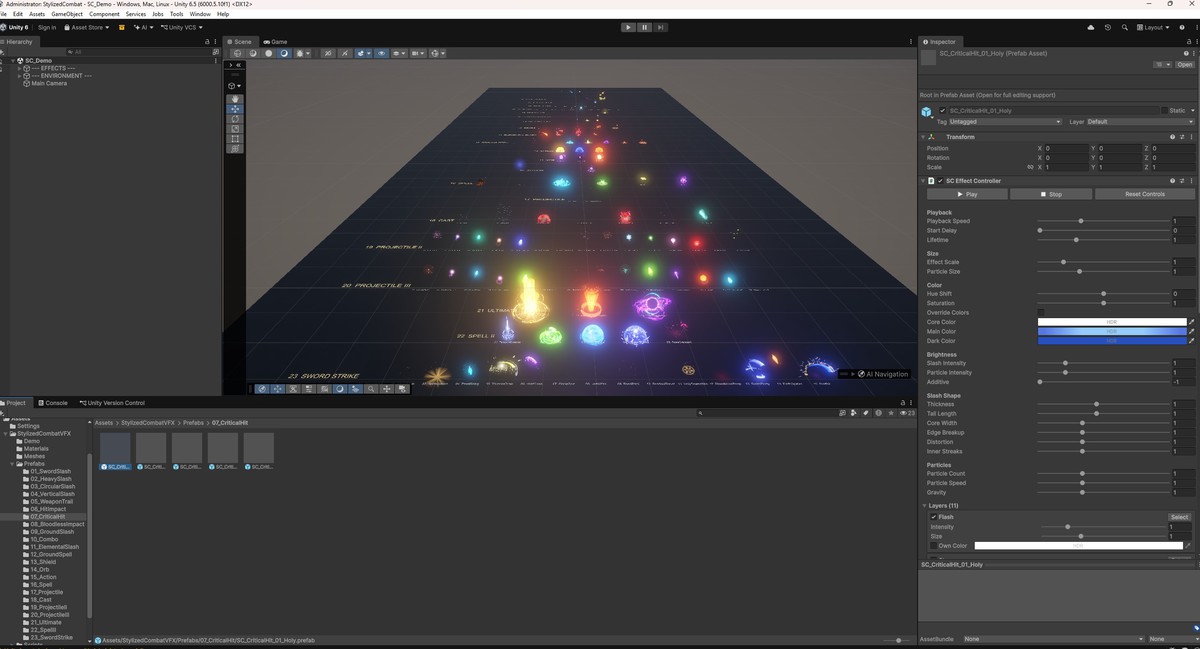Screen dimensions: 1200x649
Task: Open the Component menu
Action: pos(105,14)
